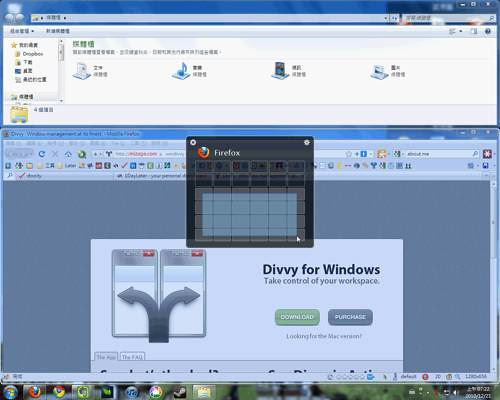Image resolution: width=500 pixels, height=400 pixels.
Task: Click the Divvy split-windows illustration
Action: [159, 295]
